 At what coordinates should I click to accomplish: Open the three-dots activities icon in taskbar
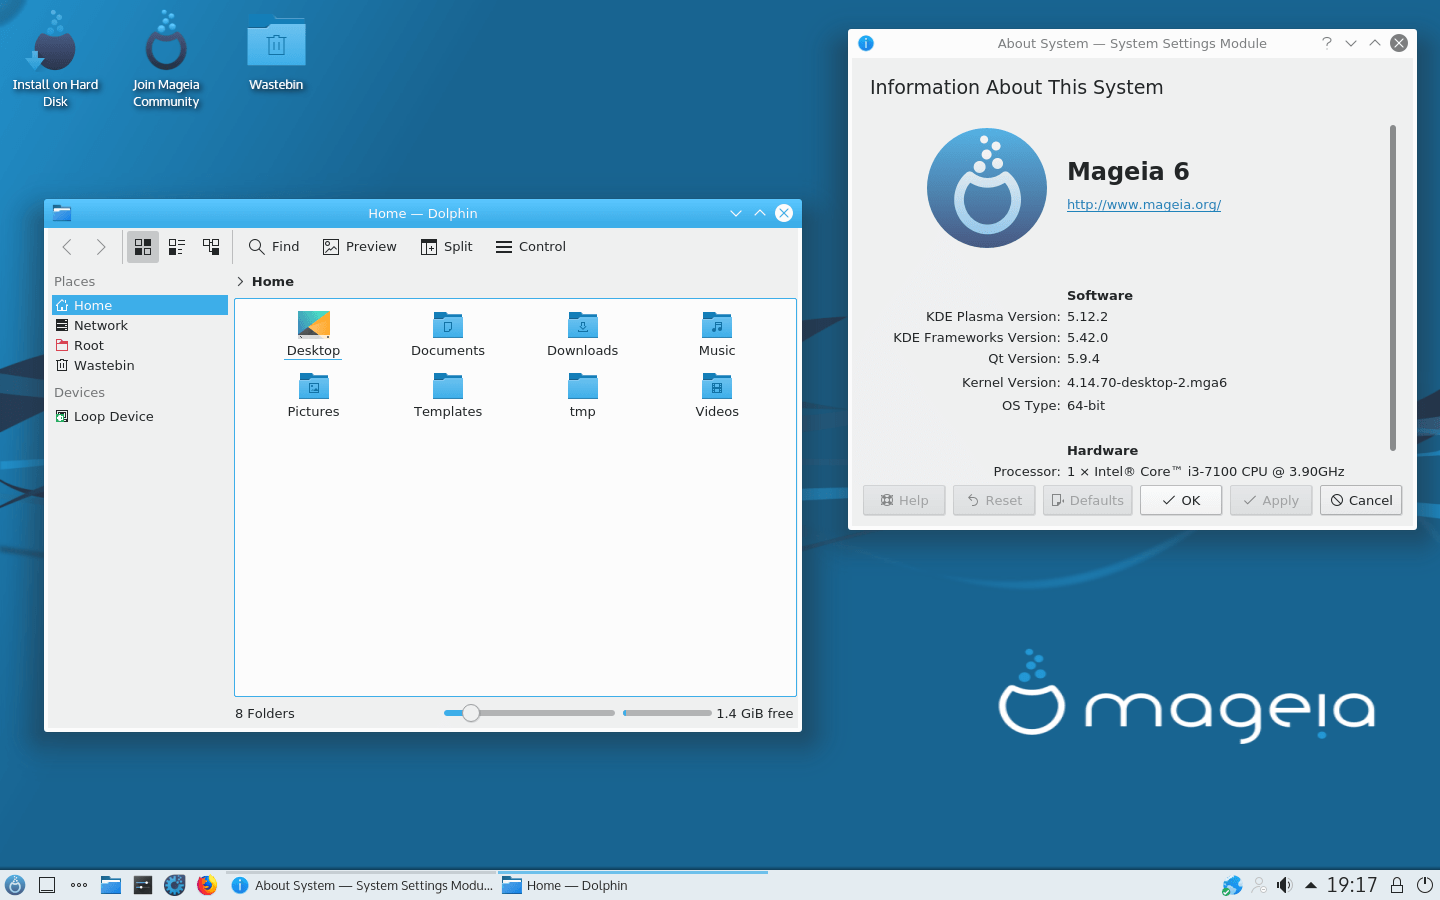[79, 885]
